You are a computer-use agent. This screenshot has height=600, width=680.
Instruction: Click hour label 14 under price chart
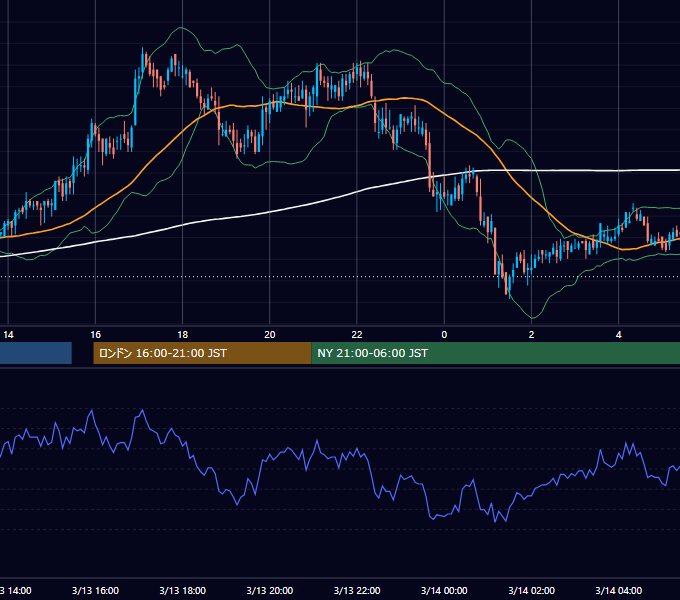click(x=8, y=334)
